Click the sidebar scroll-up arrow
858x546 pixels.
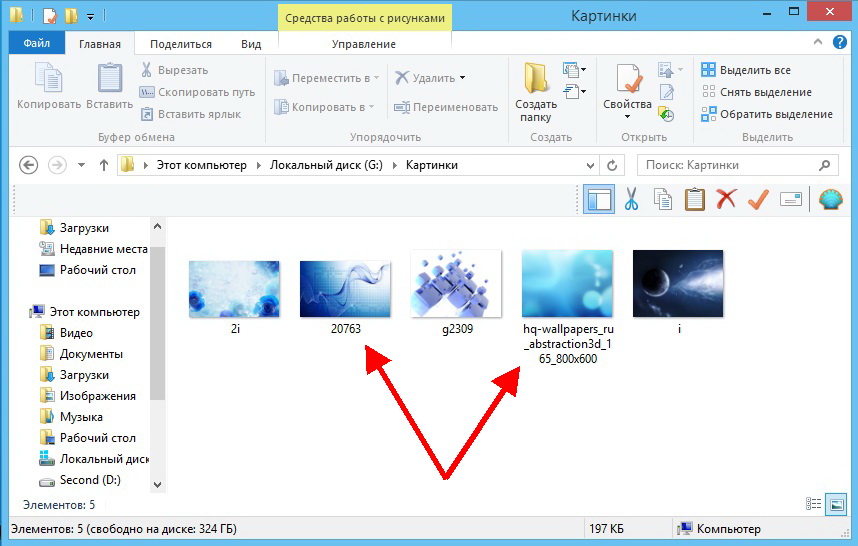point(158,226)
